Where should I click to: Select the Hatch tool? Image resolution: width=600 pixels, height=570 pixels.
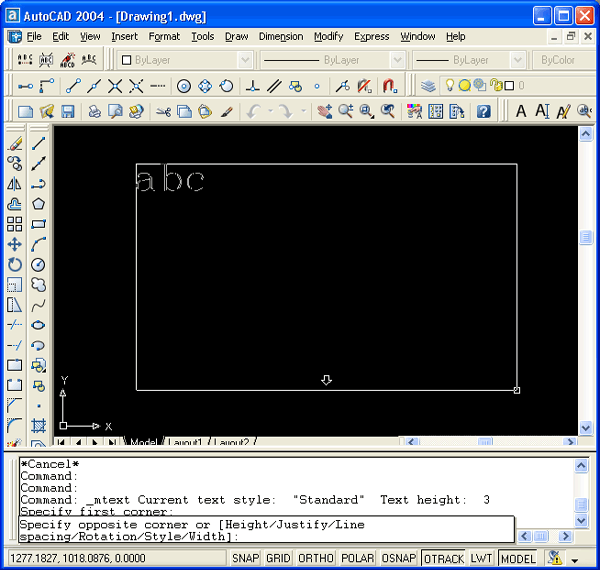point(39,426)
